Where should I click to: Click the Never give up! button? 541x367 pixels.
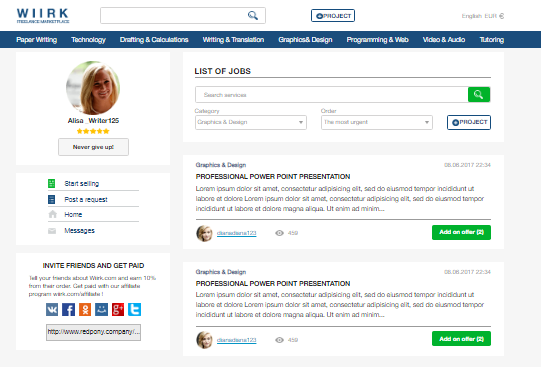coord(94,147)
